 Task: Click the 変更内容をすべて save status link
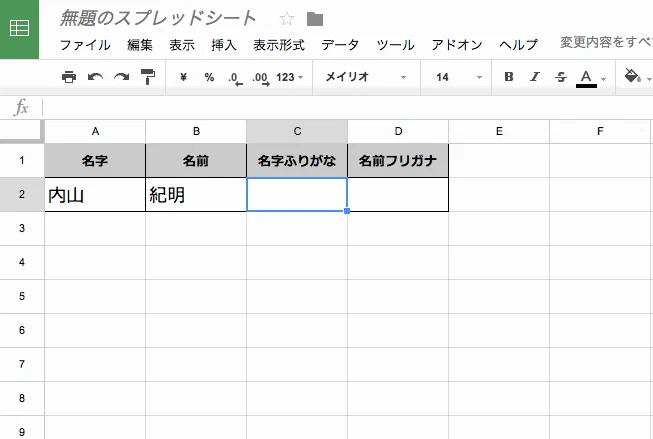[606, 42]
